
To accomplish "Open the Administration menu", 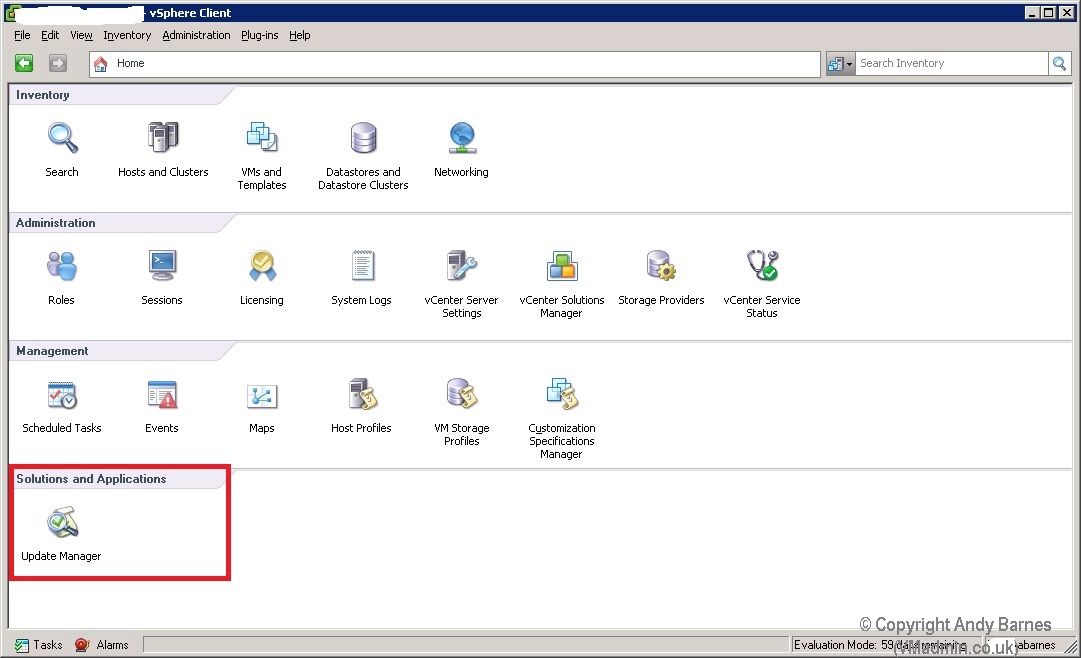I will [x=196, y=35].
